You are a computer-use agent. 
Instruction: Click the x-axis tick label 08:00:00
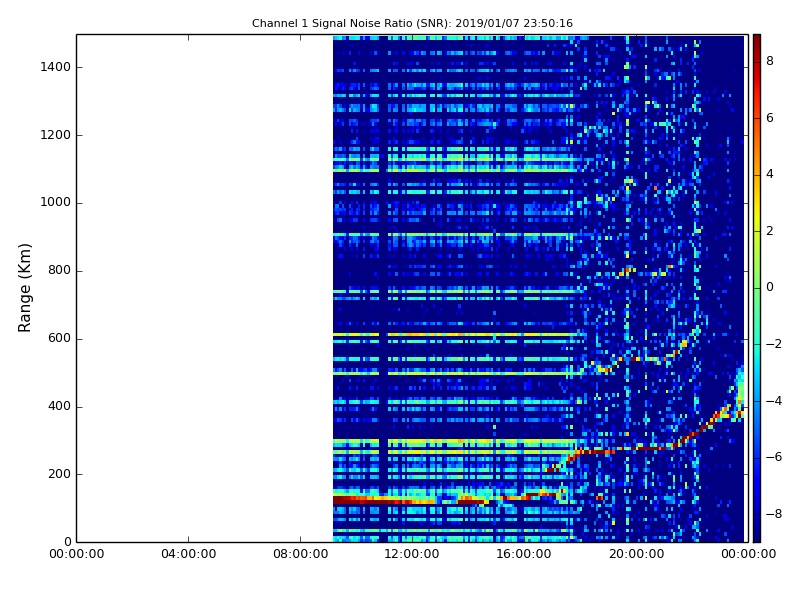(x=301, y=554)
